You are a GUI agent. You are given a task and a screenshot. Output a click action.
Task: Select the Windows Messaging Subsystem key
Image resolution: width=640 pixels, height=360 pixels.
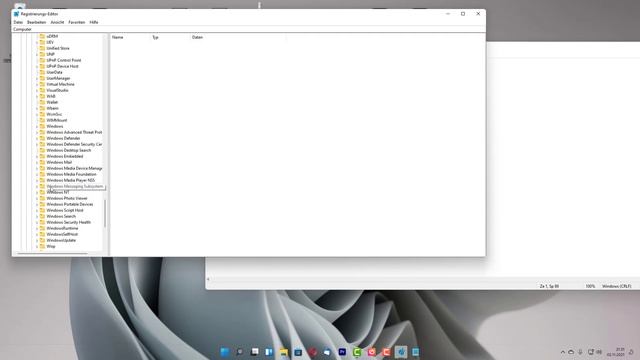(75, 187)
